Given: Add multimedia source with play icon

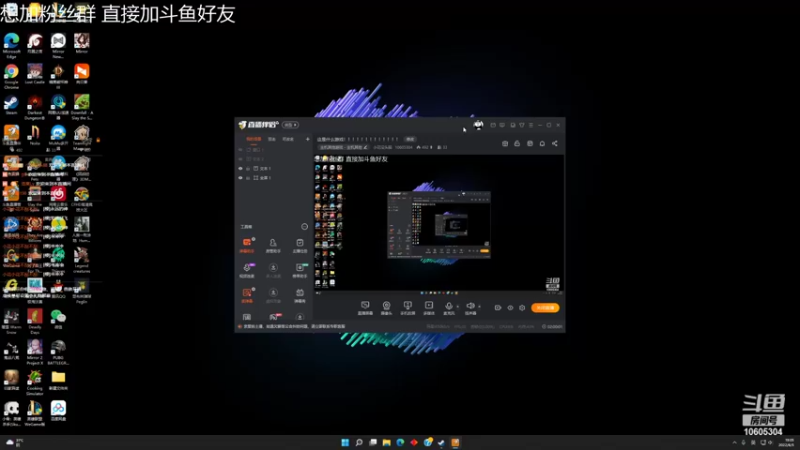Looking at the screenshot, I should [x=429, y=307].
